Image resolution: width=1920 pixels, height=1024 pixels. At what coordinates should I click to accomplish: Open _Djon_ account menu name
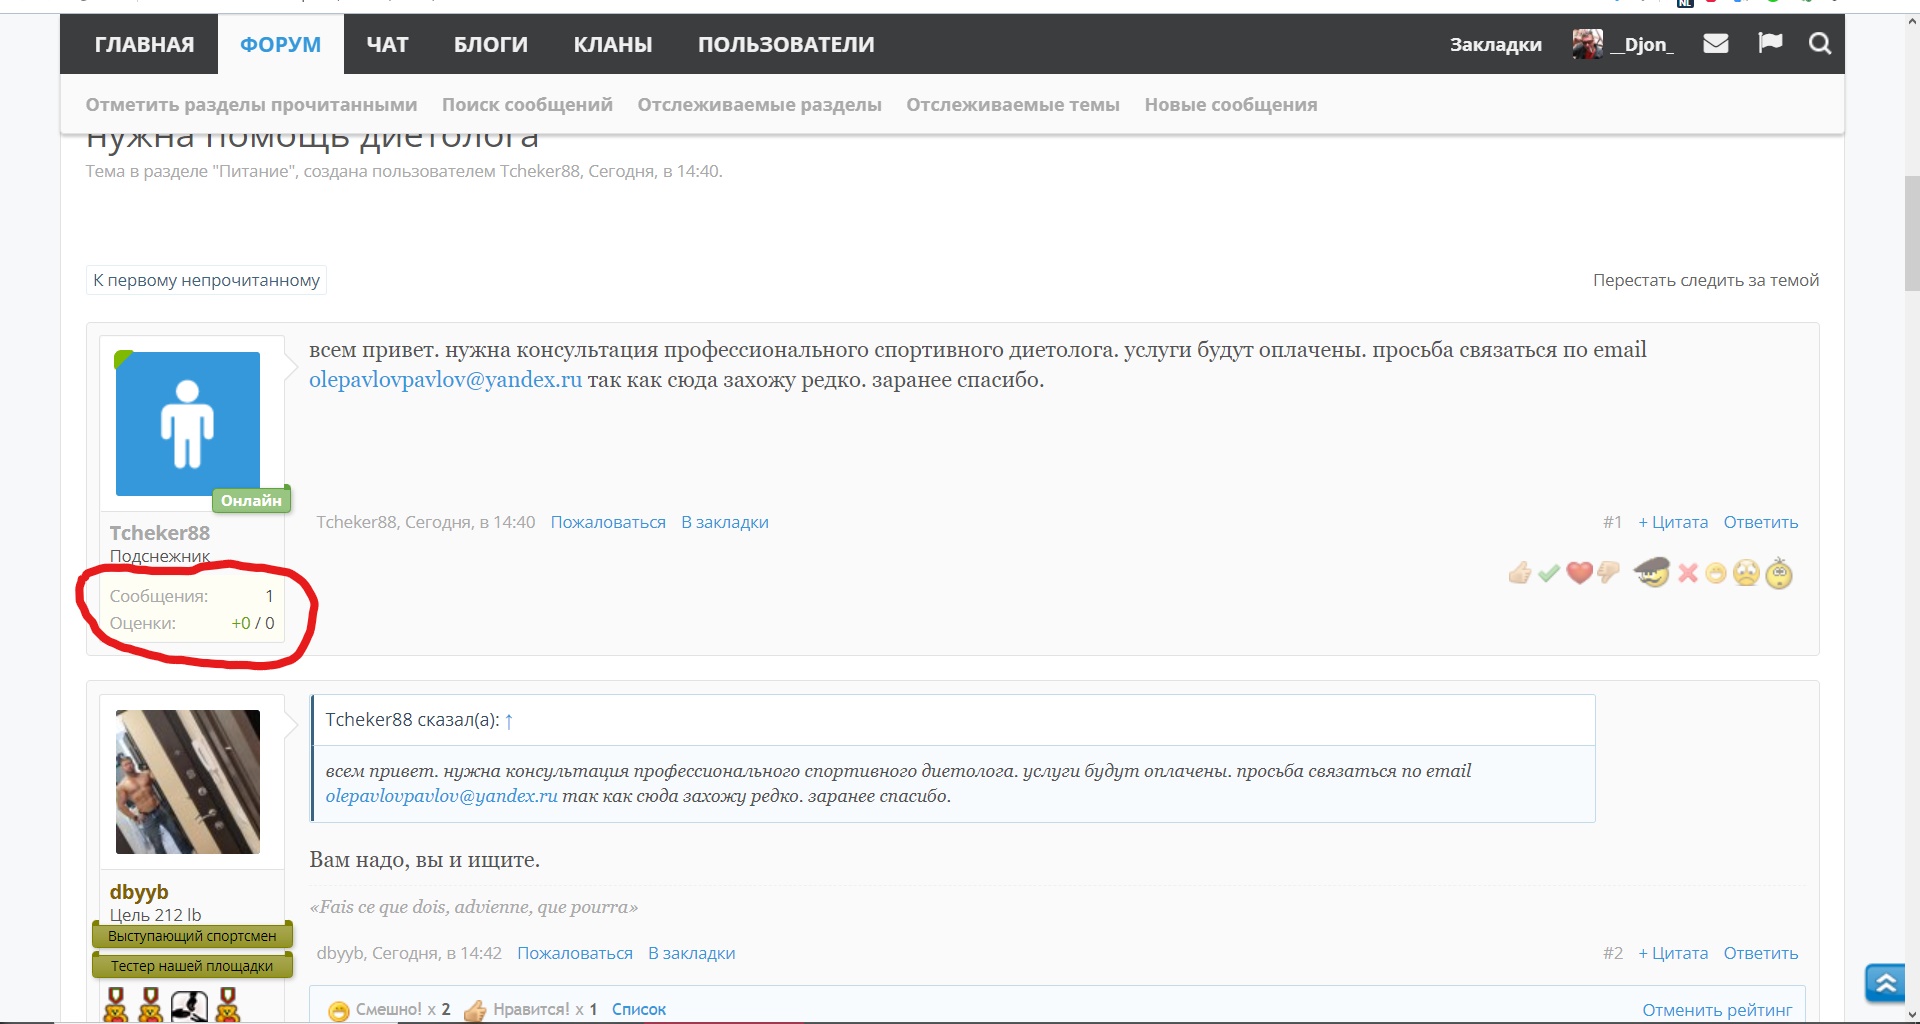point(1641,44)
